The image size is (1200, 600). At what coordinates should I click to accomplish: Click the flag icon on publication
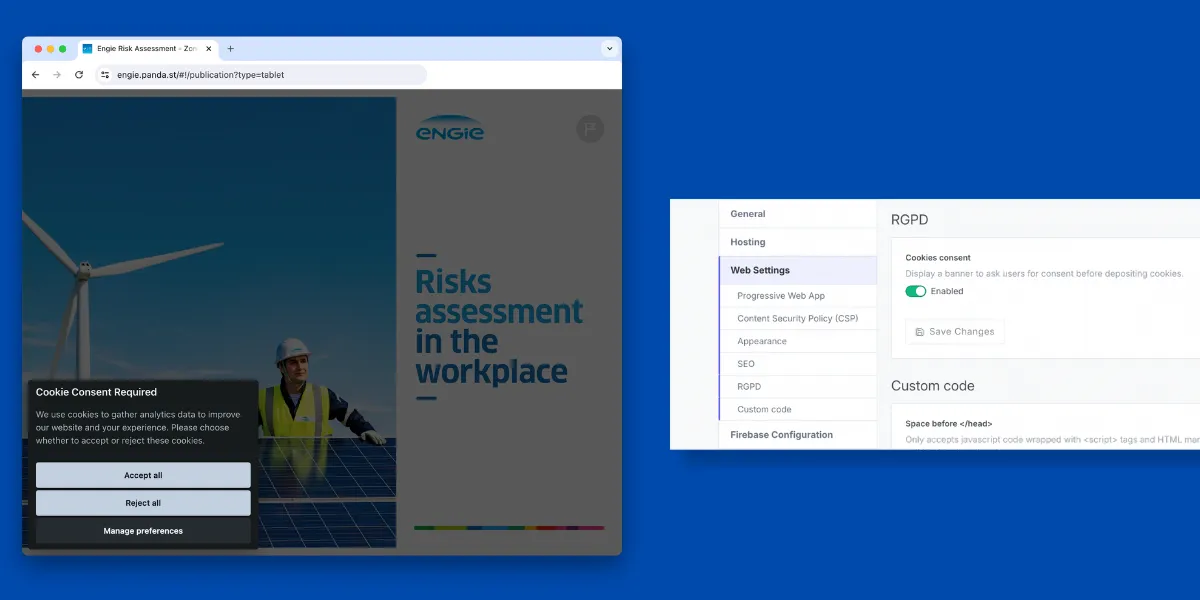[590, 129]
